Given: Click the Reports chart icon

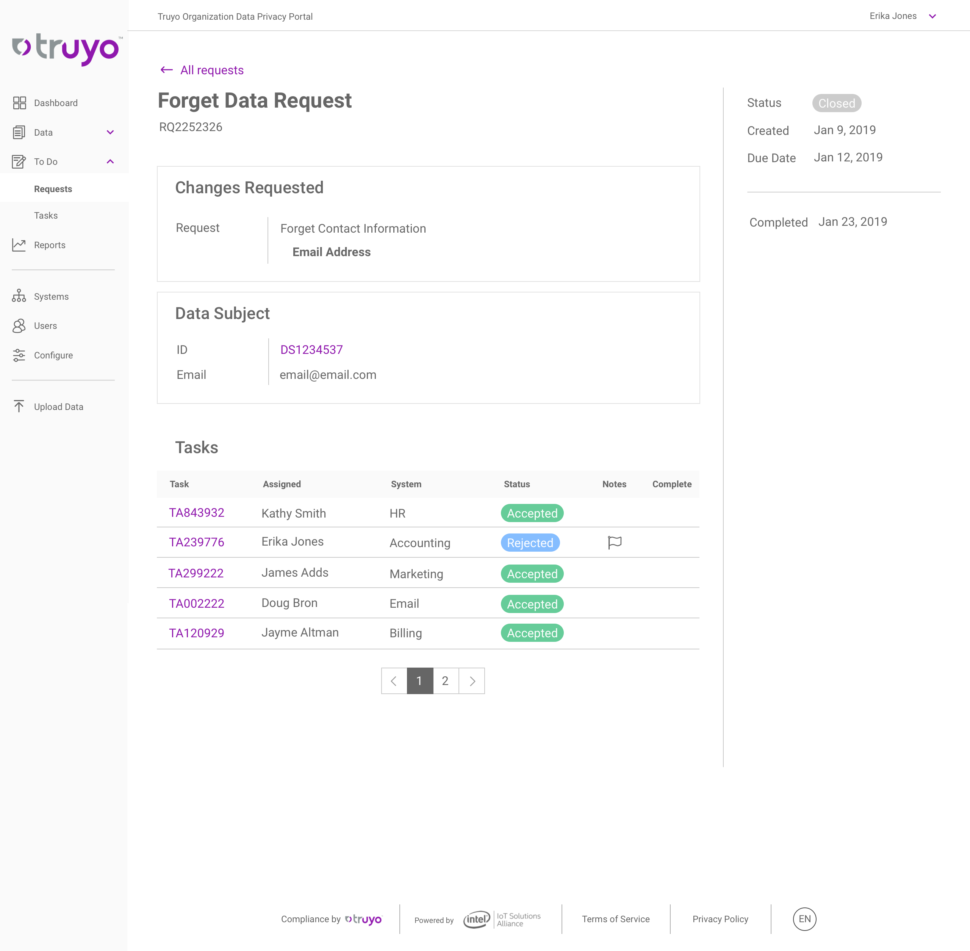Looking at the screenshot, I should (x=19, y=245).
